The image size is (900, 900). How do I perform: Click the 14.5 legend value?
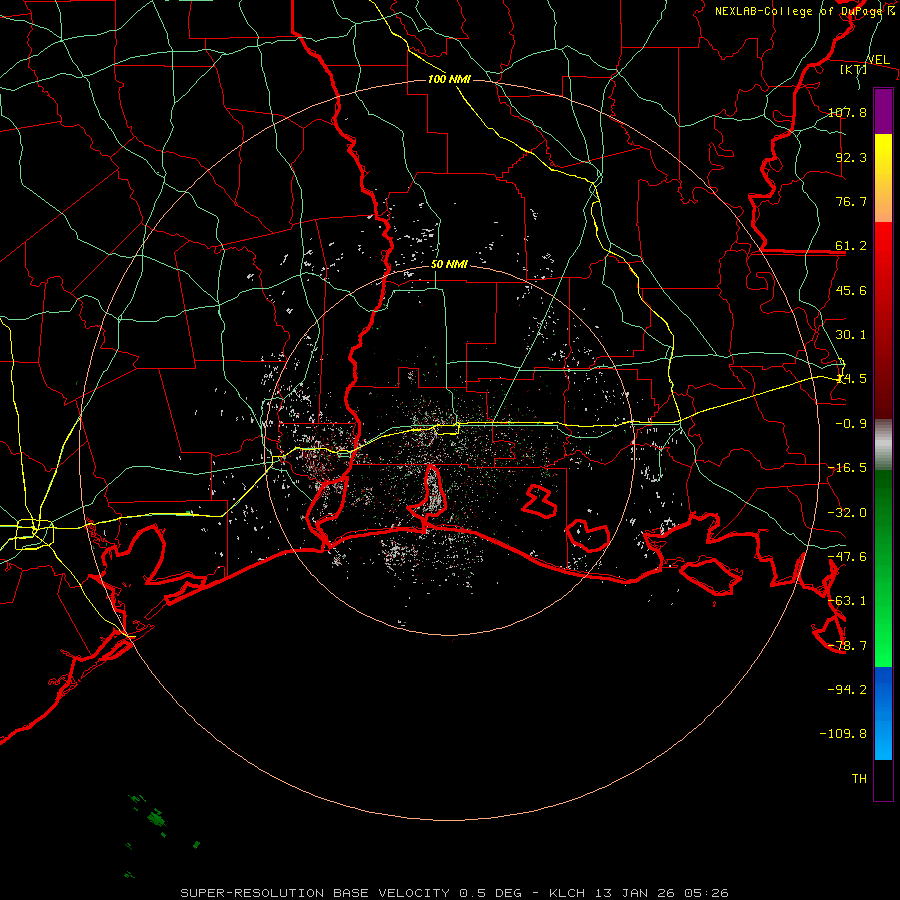tap(851, 379)
